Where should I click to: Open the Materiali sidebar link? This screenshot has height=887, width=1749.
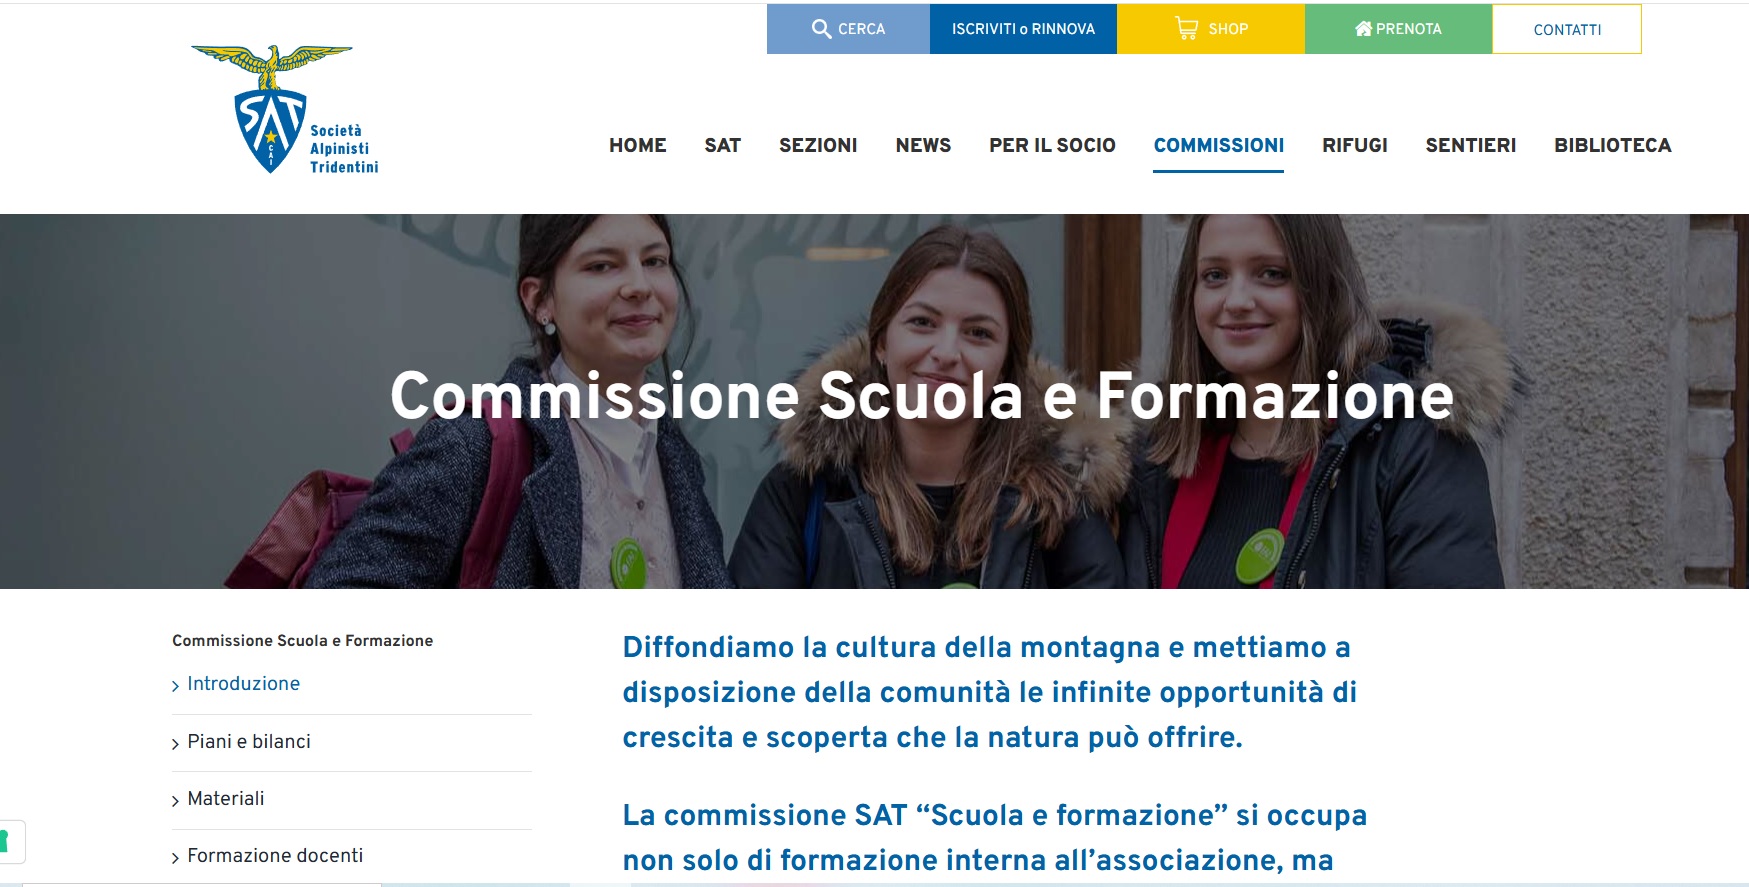tap(226, 799)
